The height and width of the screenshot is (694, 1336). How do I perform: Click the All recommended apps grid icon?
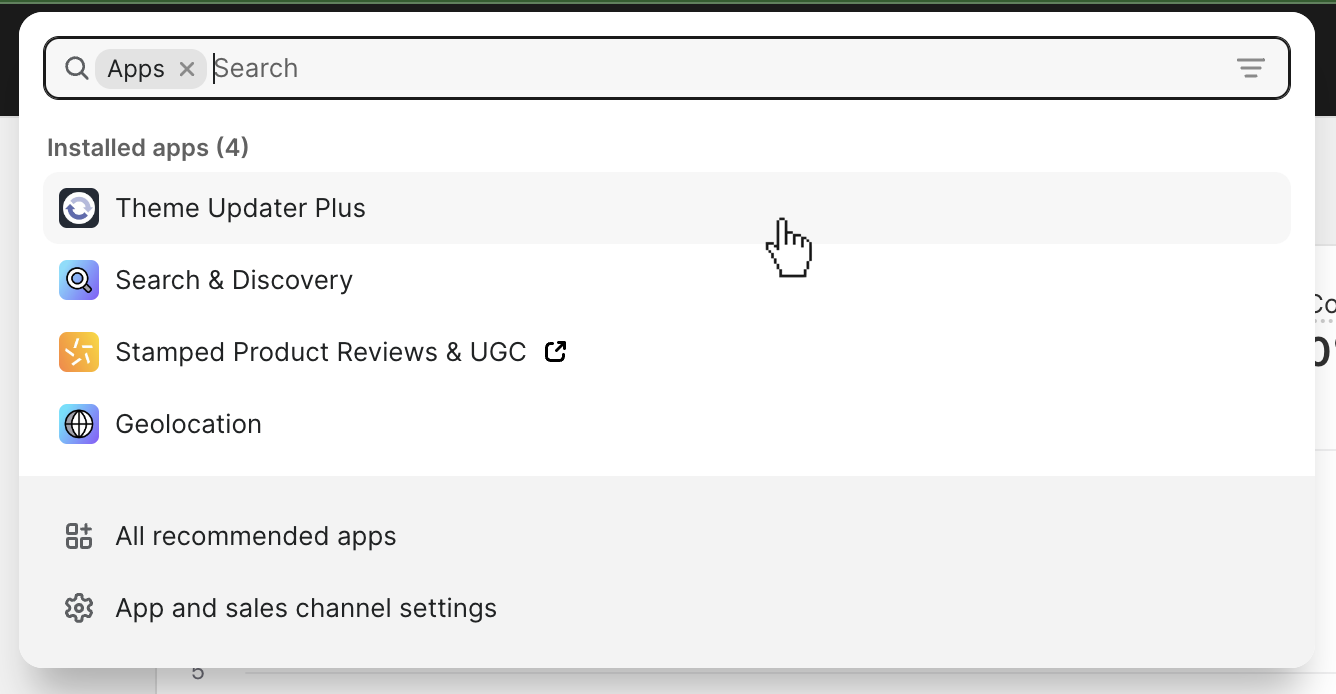click(79, 536)
